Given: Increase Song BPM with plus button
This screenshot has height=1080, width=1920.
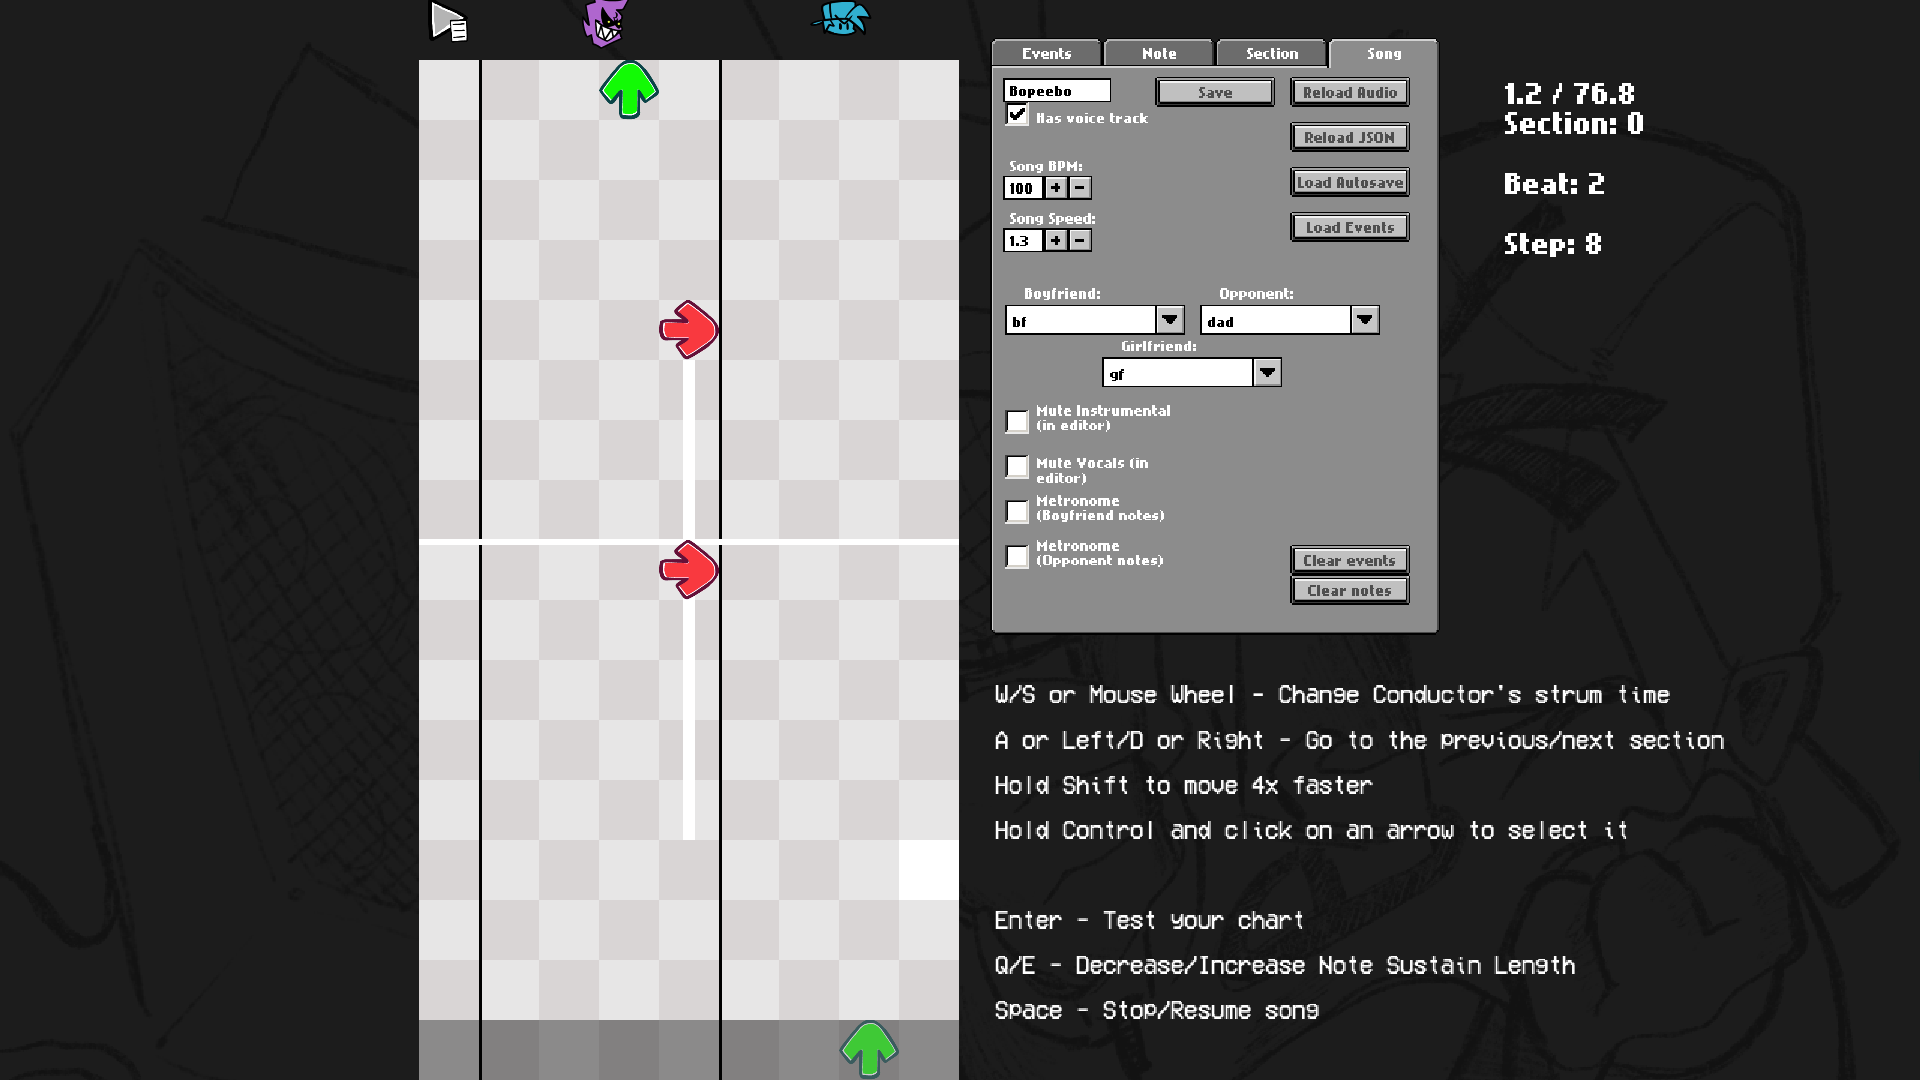Looking at the screenshot, I should click(1056, 188).
